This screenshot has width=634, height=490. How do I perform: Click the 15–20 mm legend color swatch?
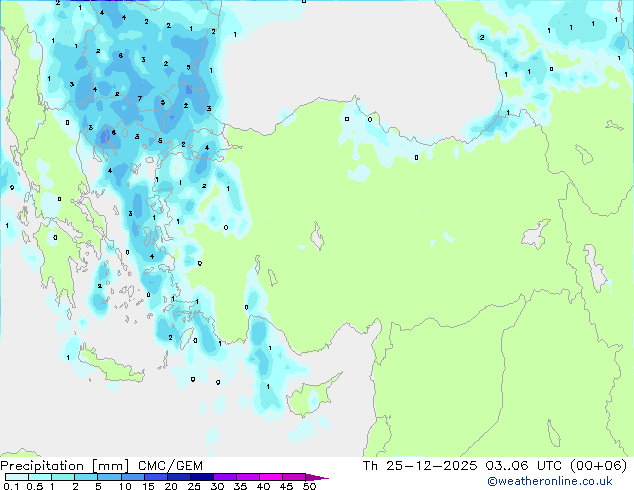155,477
